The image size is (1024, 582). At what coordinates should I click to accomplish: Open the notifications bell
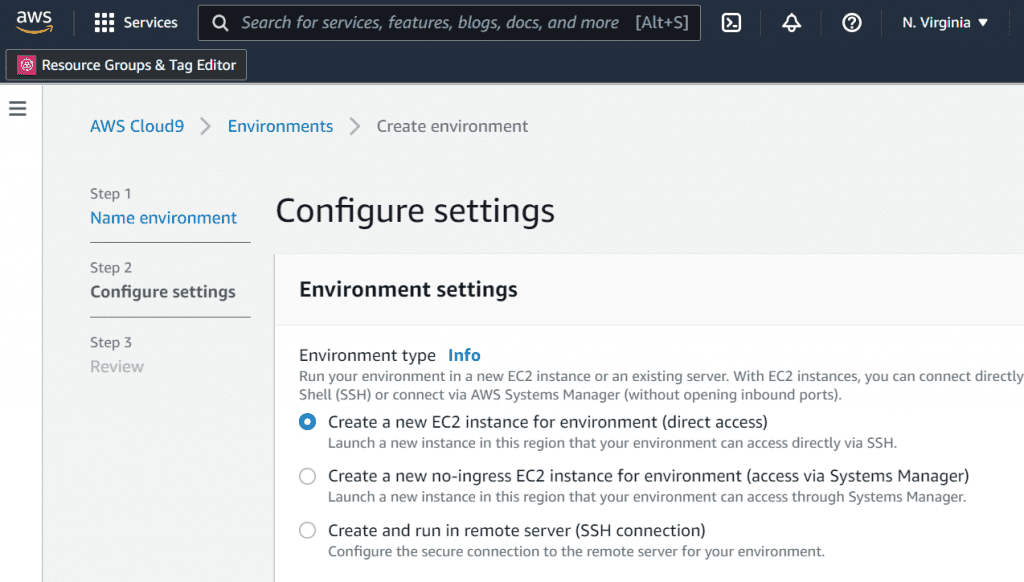coord(791,22)
